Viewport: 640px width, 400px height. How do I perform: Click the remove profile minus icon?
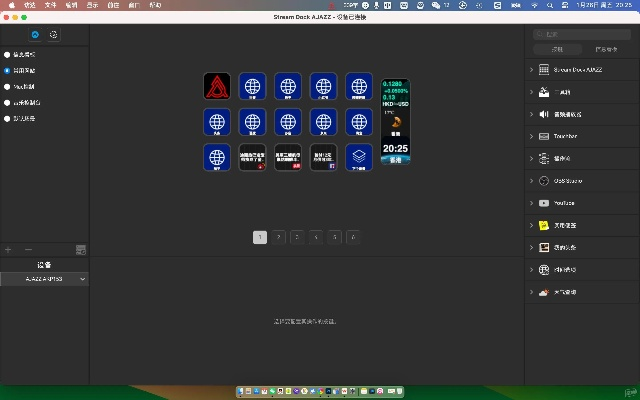coord(28,249)
